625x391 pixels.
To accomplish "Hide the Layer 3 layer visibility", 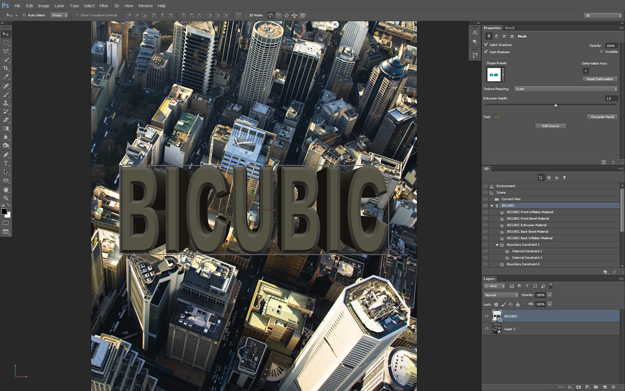I will point(486,329).
